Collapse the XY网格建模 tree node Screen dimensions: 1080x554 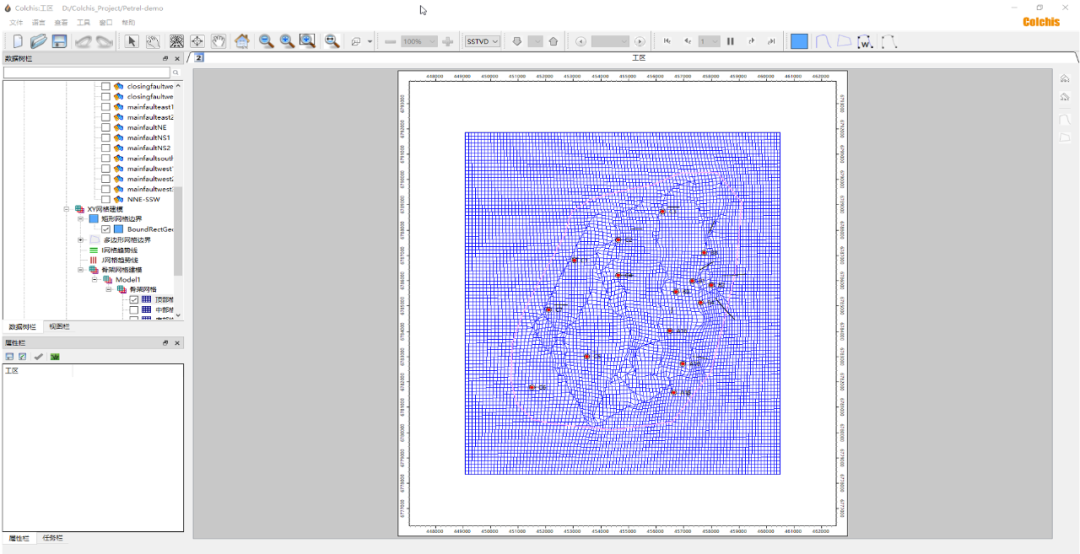(67, 209)
